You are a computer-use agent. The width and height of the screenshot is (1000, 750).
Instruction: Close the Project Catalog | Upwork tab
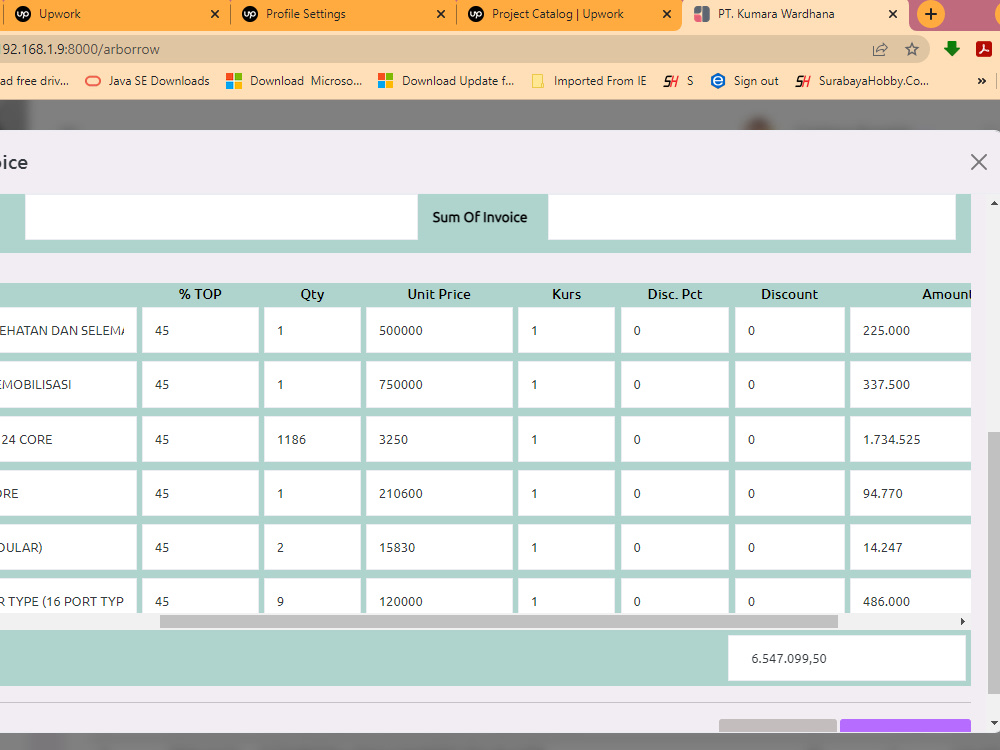click(666, 14)
